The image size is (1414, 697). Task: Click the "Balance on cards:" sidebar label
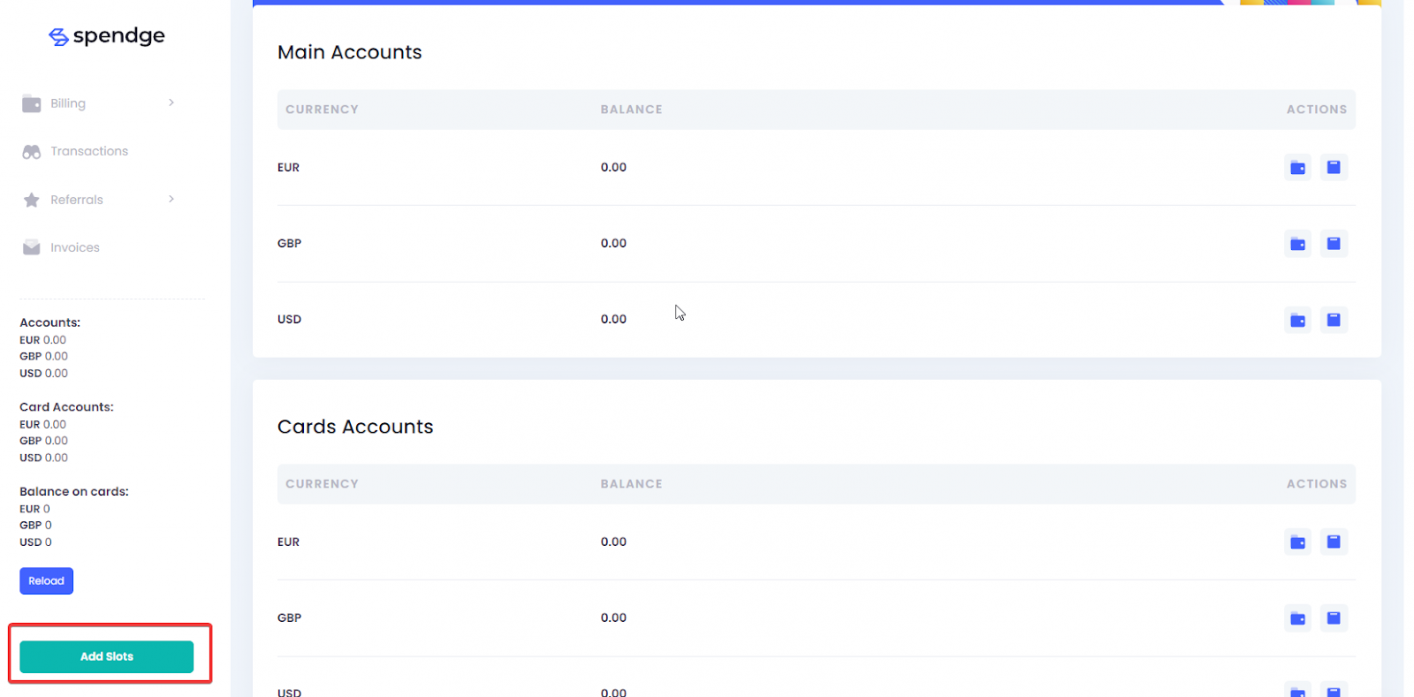point(74,492)
